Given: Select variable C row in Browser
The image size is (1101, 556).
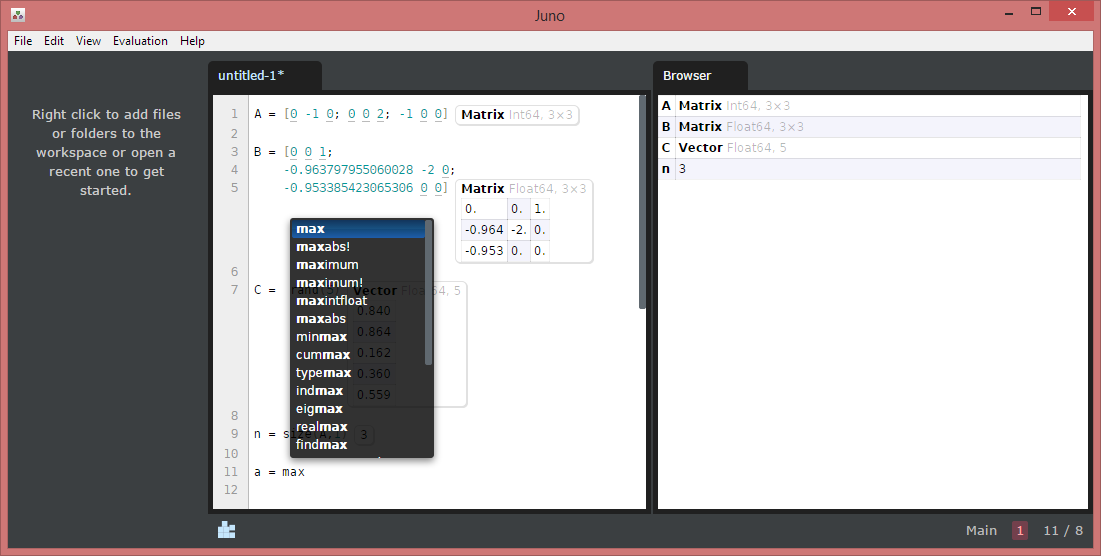Looking at the screenshot, I should click(x=869, y=148).
